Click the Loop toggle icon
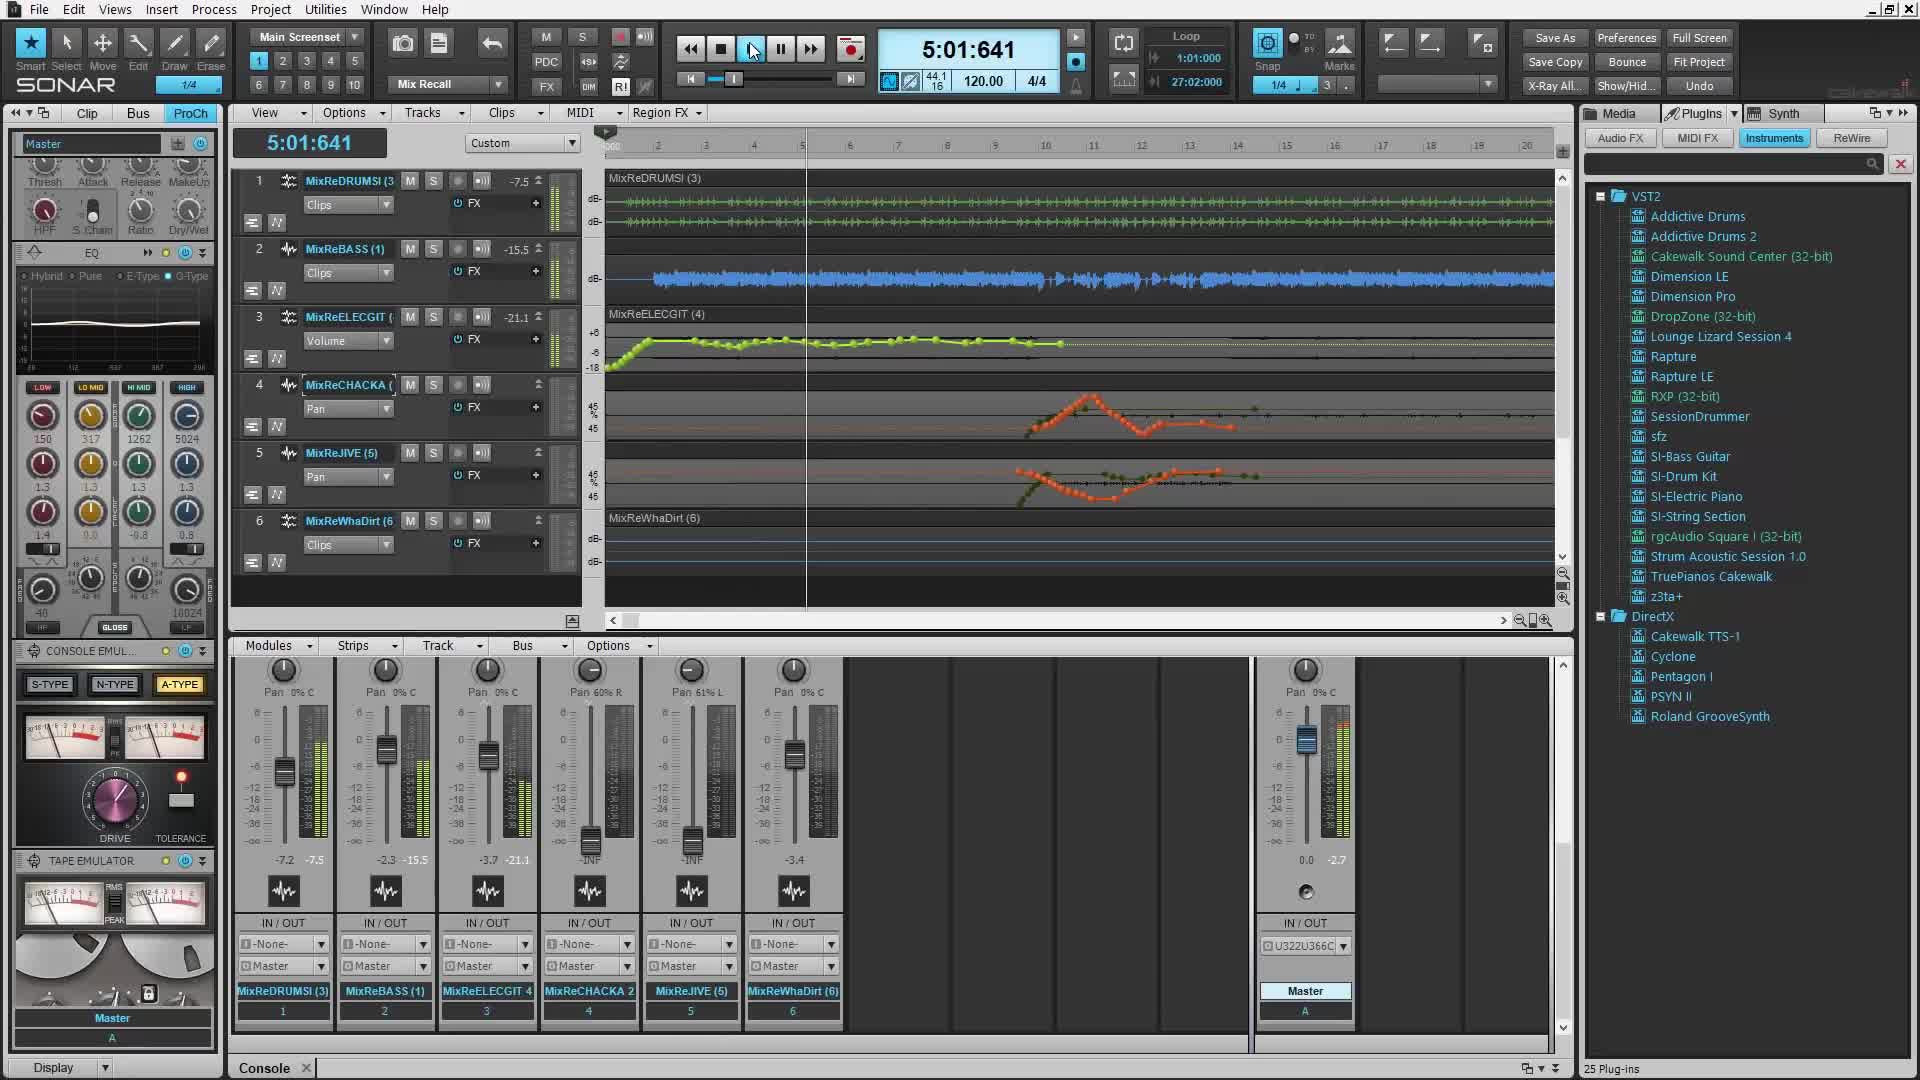1920x1080 pixels. (x=1124, y=43)
